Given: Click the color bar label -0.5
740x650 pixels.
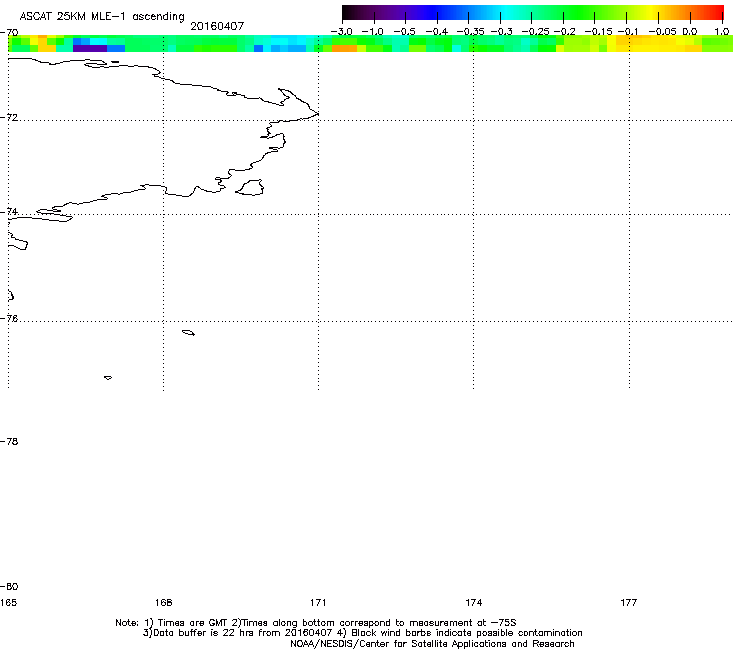Looking at the screenshot, I should pos(404,32).
